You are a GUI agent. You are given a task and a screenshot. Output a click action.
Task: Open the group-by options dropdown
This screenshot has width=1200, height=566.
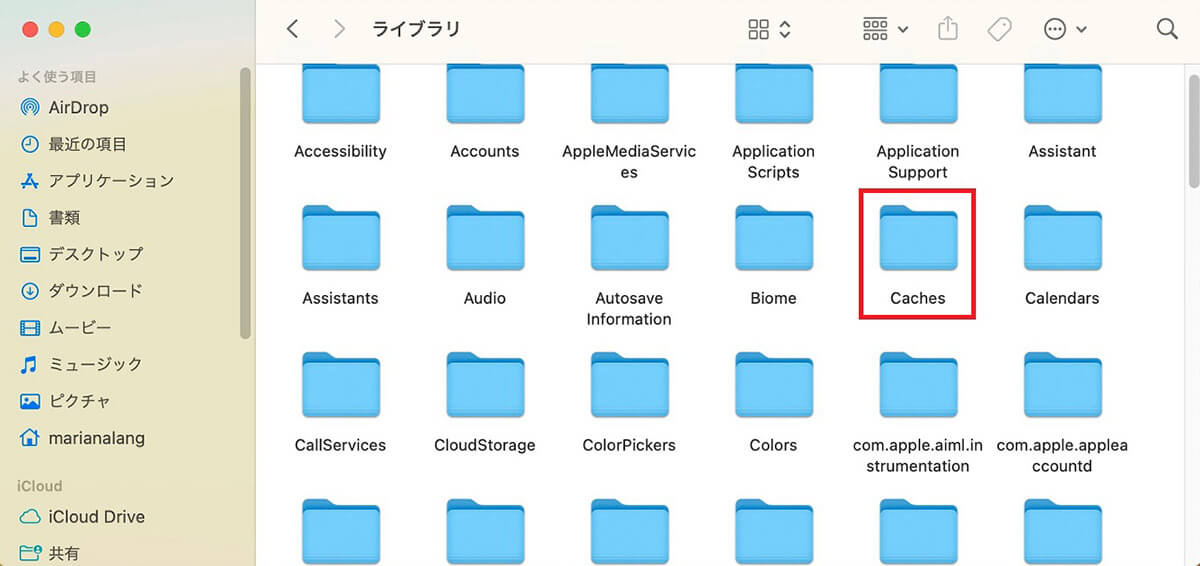[x=885, y=29]
